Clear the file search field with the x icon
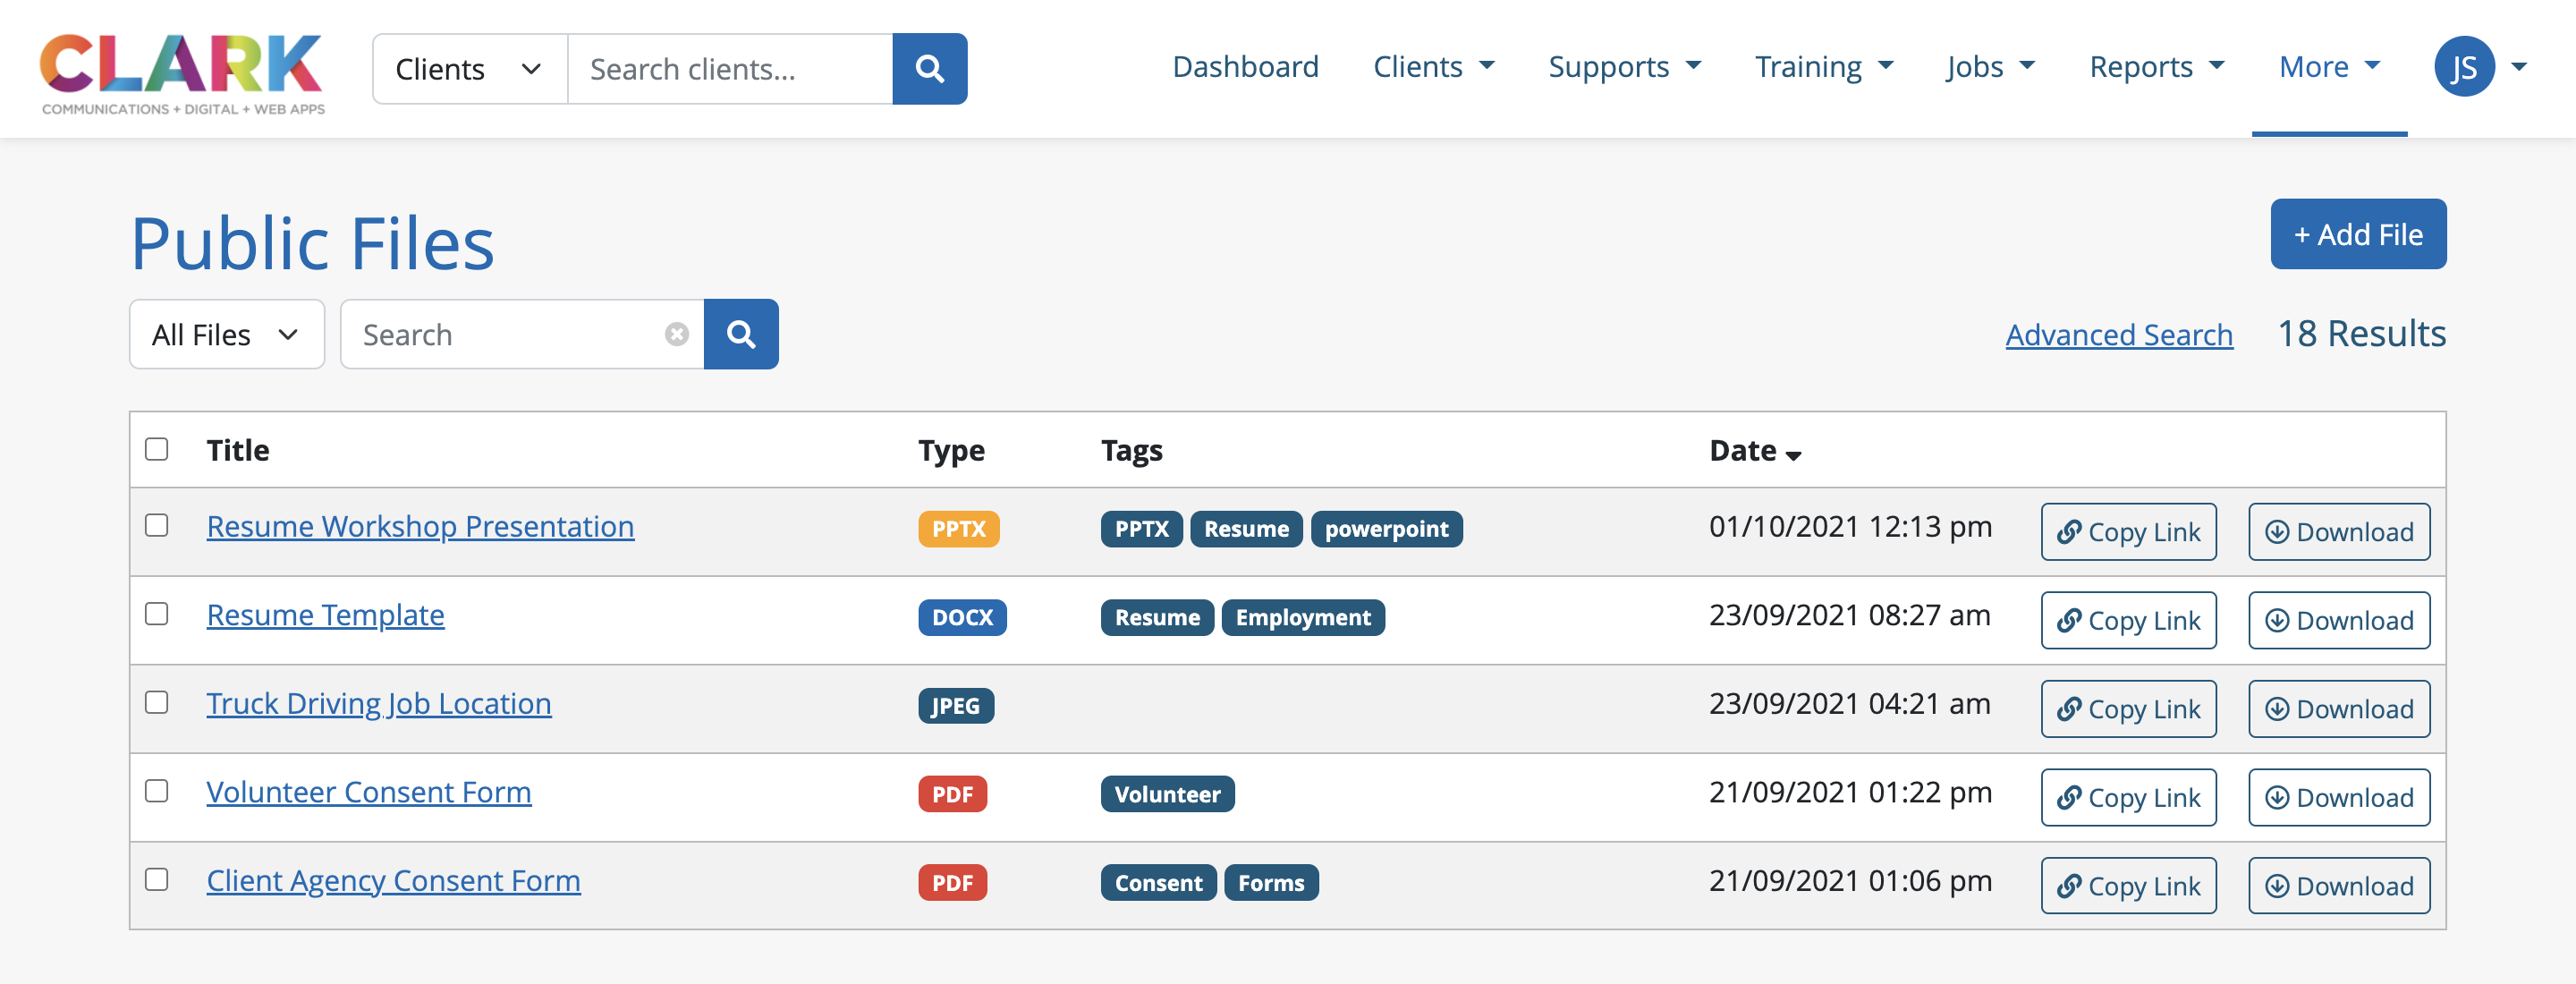Image resolution: width=2576 pixels, height=984 pixels. (x=676, y=334)
